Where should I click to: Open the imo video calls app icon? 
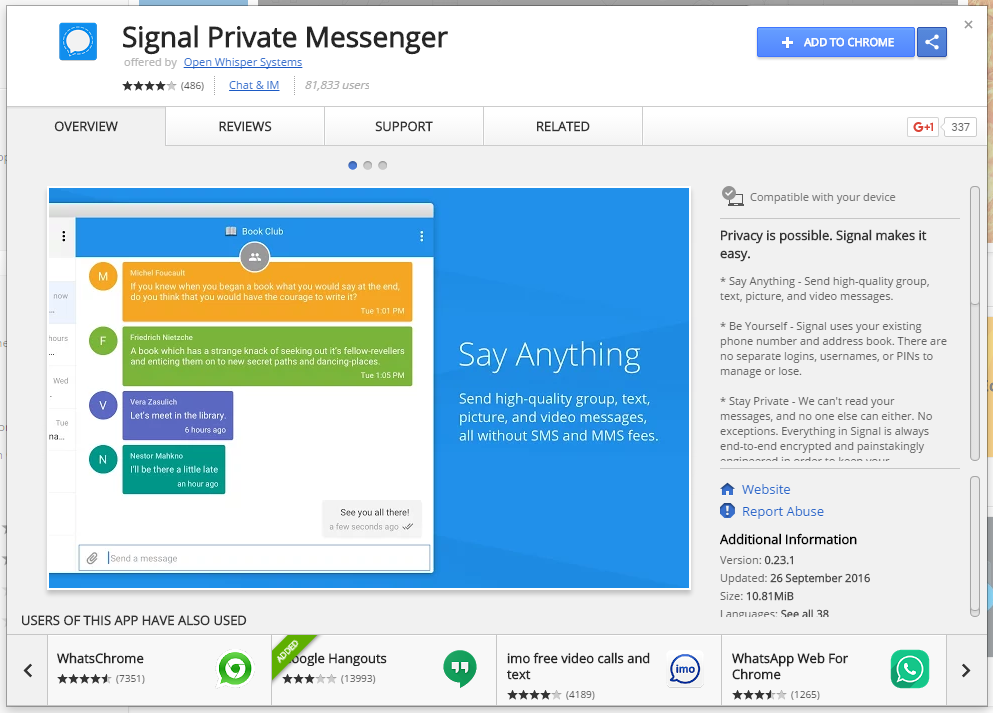click(685, 669)
